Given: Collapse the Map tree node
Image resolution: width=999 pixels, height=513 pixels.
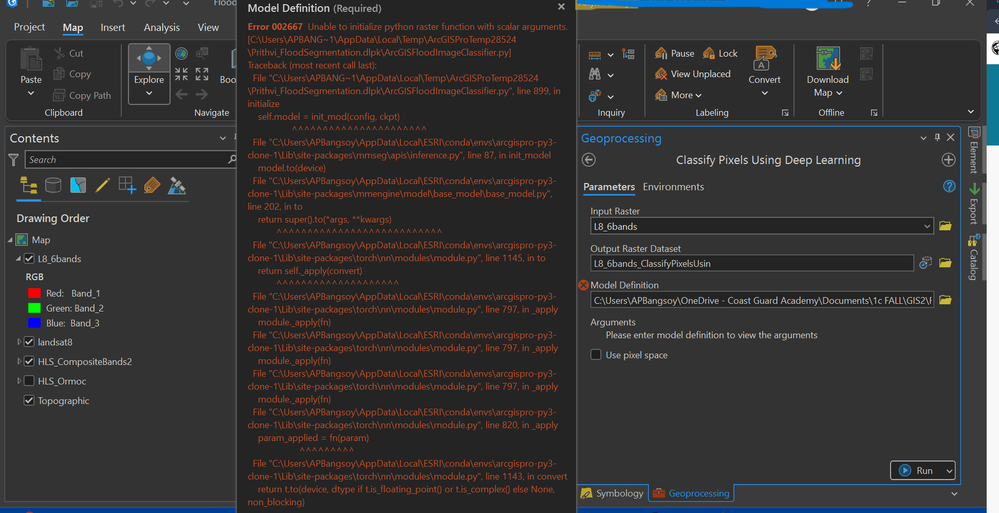Looking at the screenshot, I should point(10,240).
